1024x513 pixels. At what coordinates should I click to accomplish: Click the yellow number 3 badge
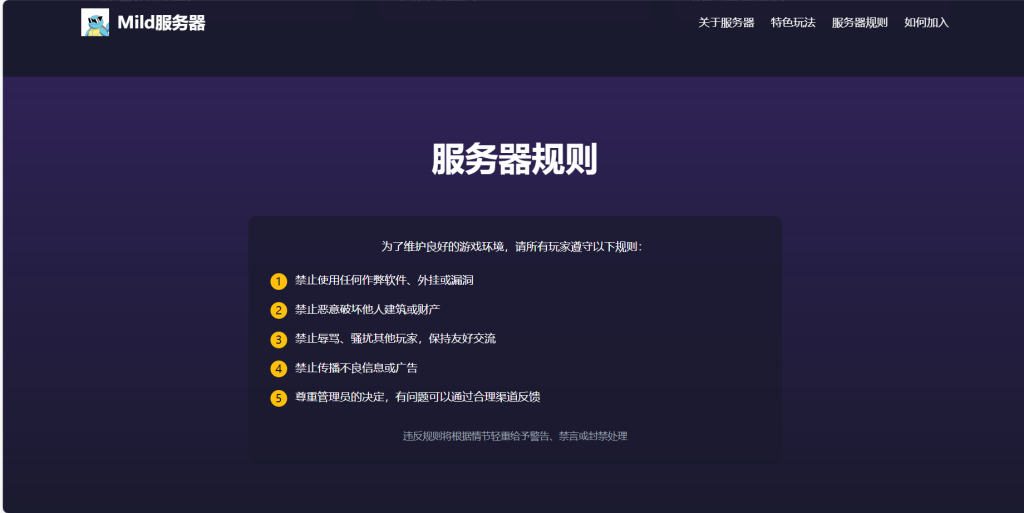[x=279, y=339]
